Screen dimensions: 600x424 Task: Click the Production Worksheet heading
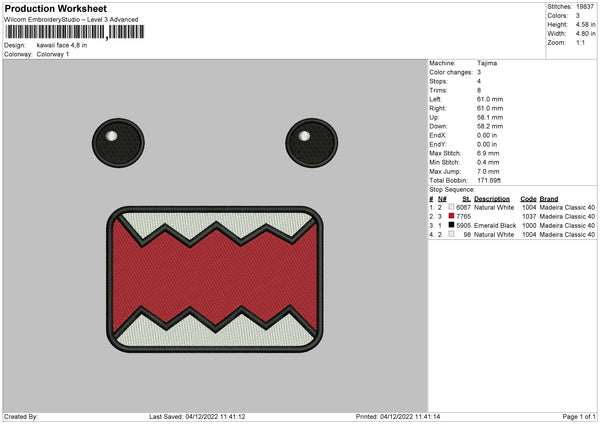54,9
